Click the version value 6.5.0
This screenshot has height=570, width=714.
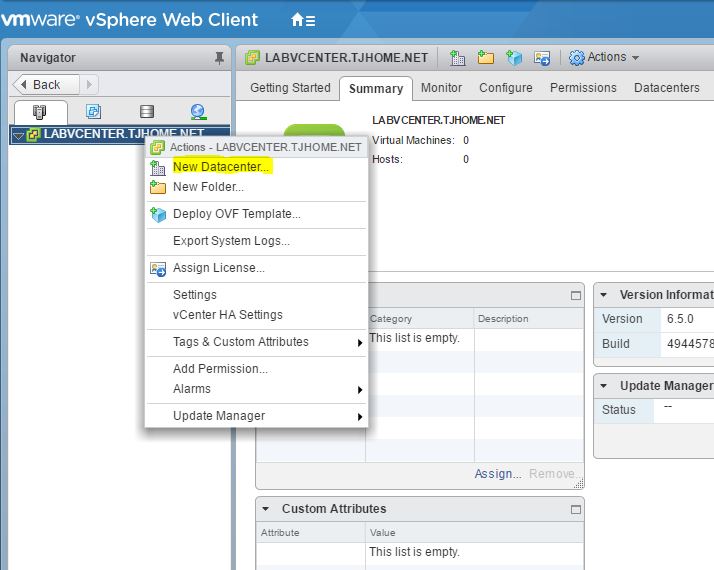pos(680,319)
